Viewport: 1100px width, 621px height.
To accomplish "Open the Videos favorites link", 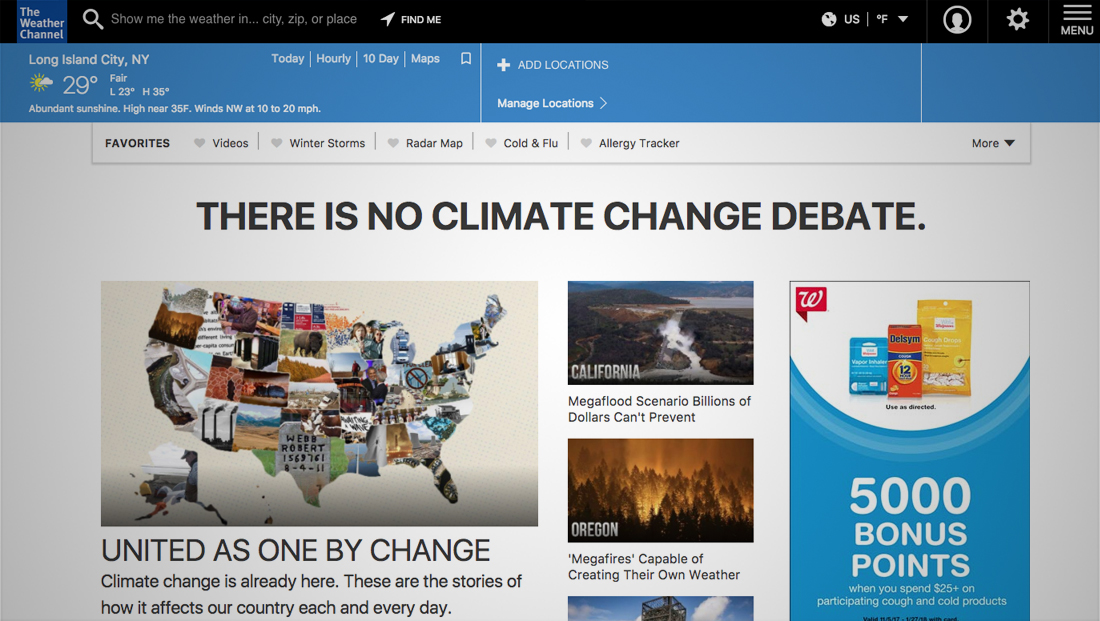I will click(230, 143).
